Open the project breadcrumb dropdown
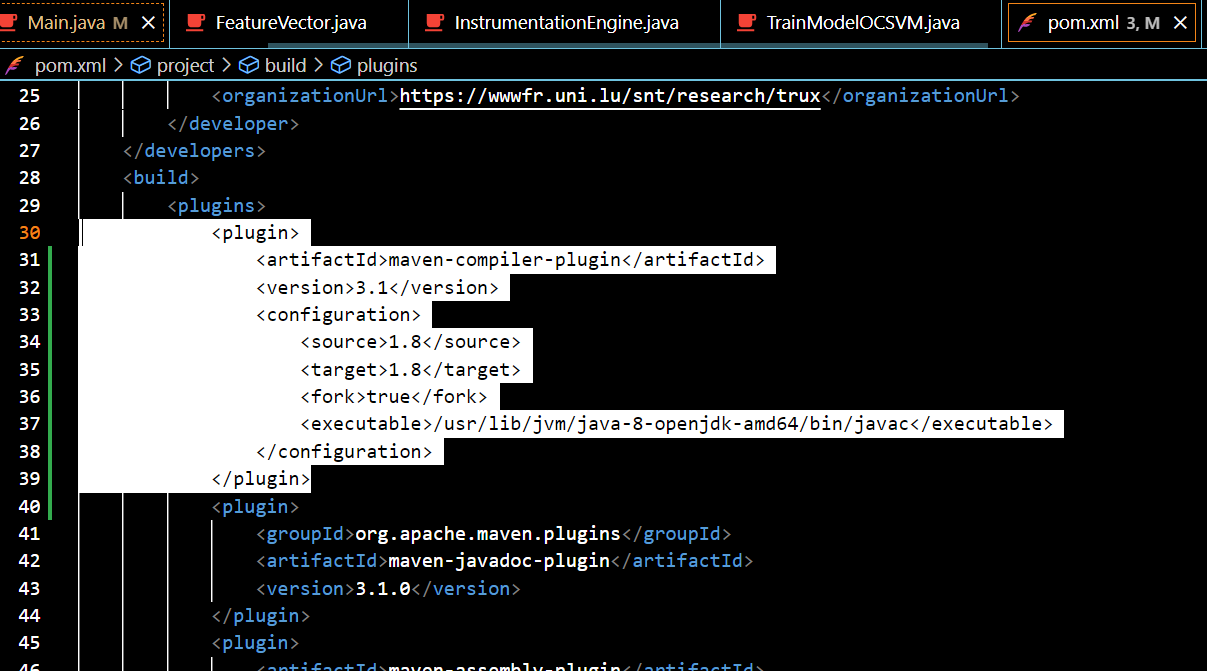1207x671 pixels. pos(186,65)
